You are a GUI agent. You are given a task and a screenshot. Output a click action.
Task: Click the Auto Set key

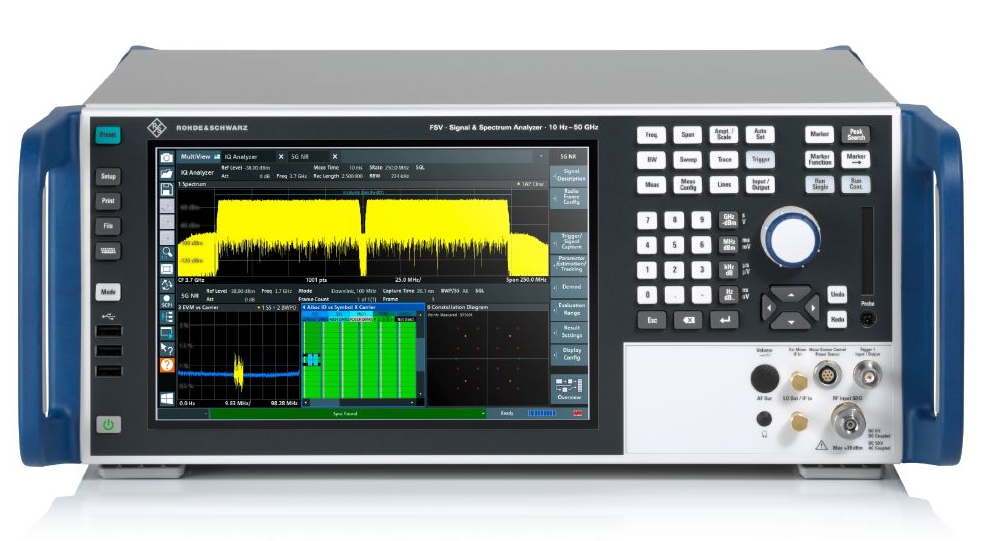[760, 134]
